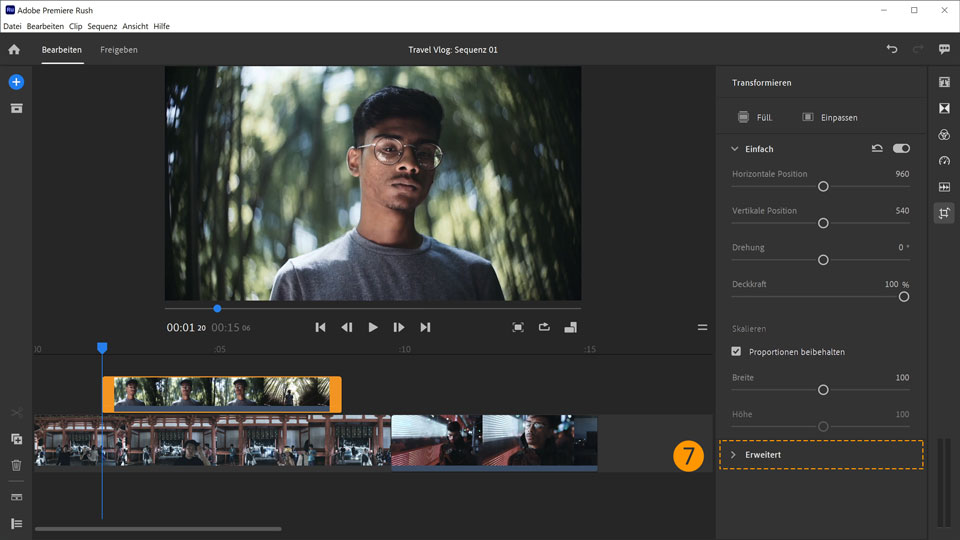The height and width of the screenshot is (540, 960).
Task: Click the Horizontale Position value 960
Action: pyautogui.click(x=902, y=174)
